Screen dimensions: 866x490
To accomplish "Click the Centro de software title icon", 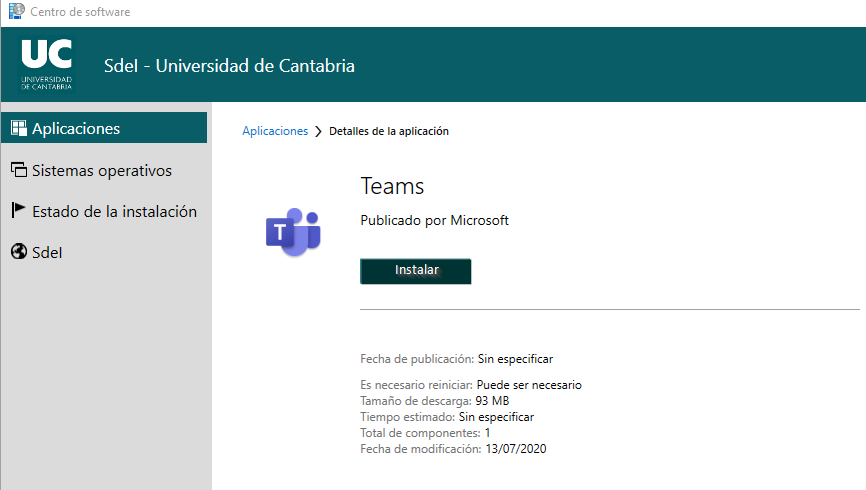I will click(x=17, y=11).
